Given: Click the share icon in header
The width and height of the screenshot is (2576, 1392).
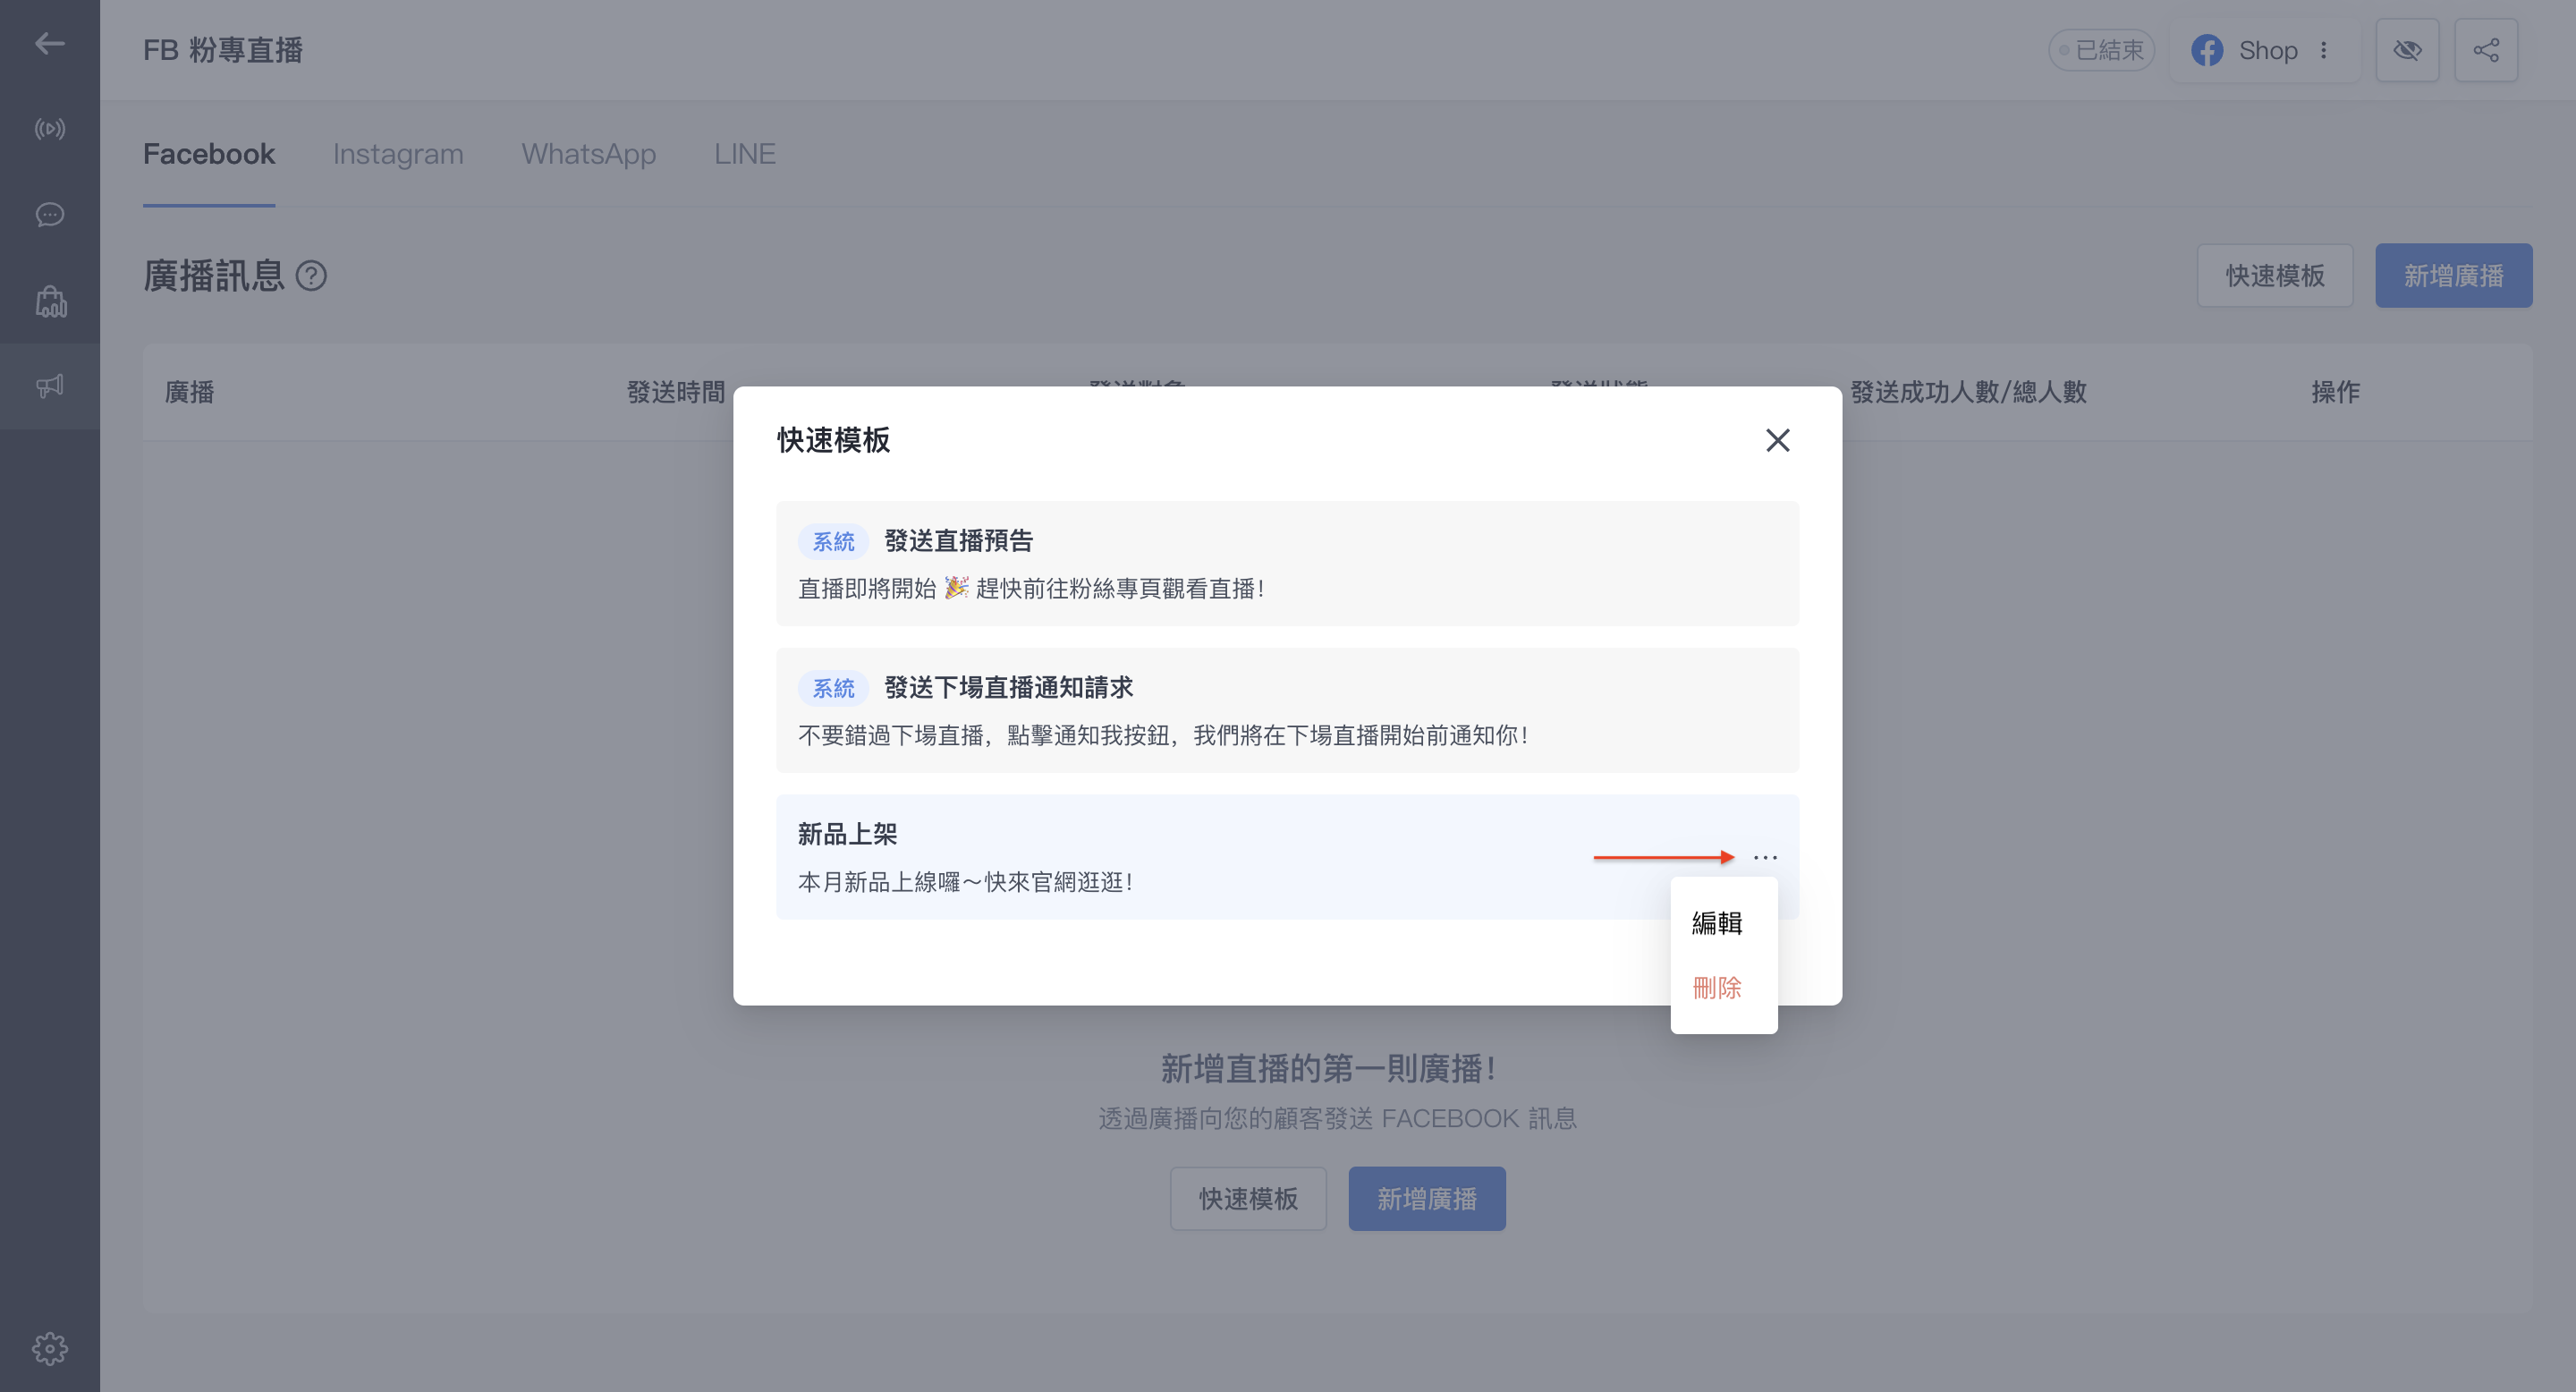Looking at the screenshot, I should tap(2485, 50).
